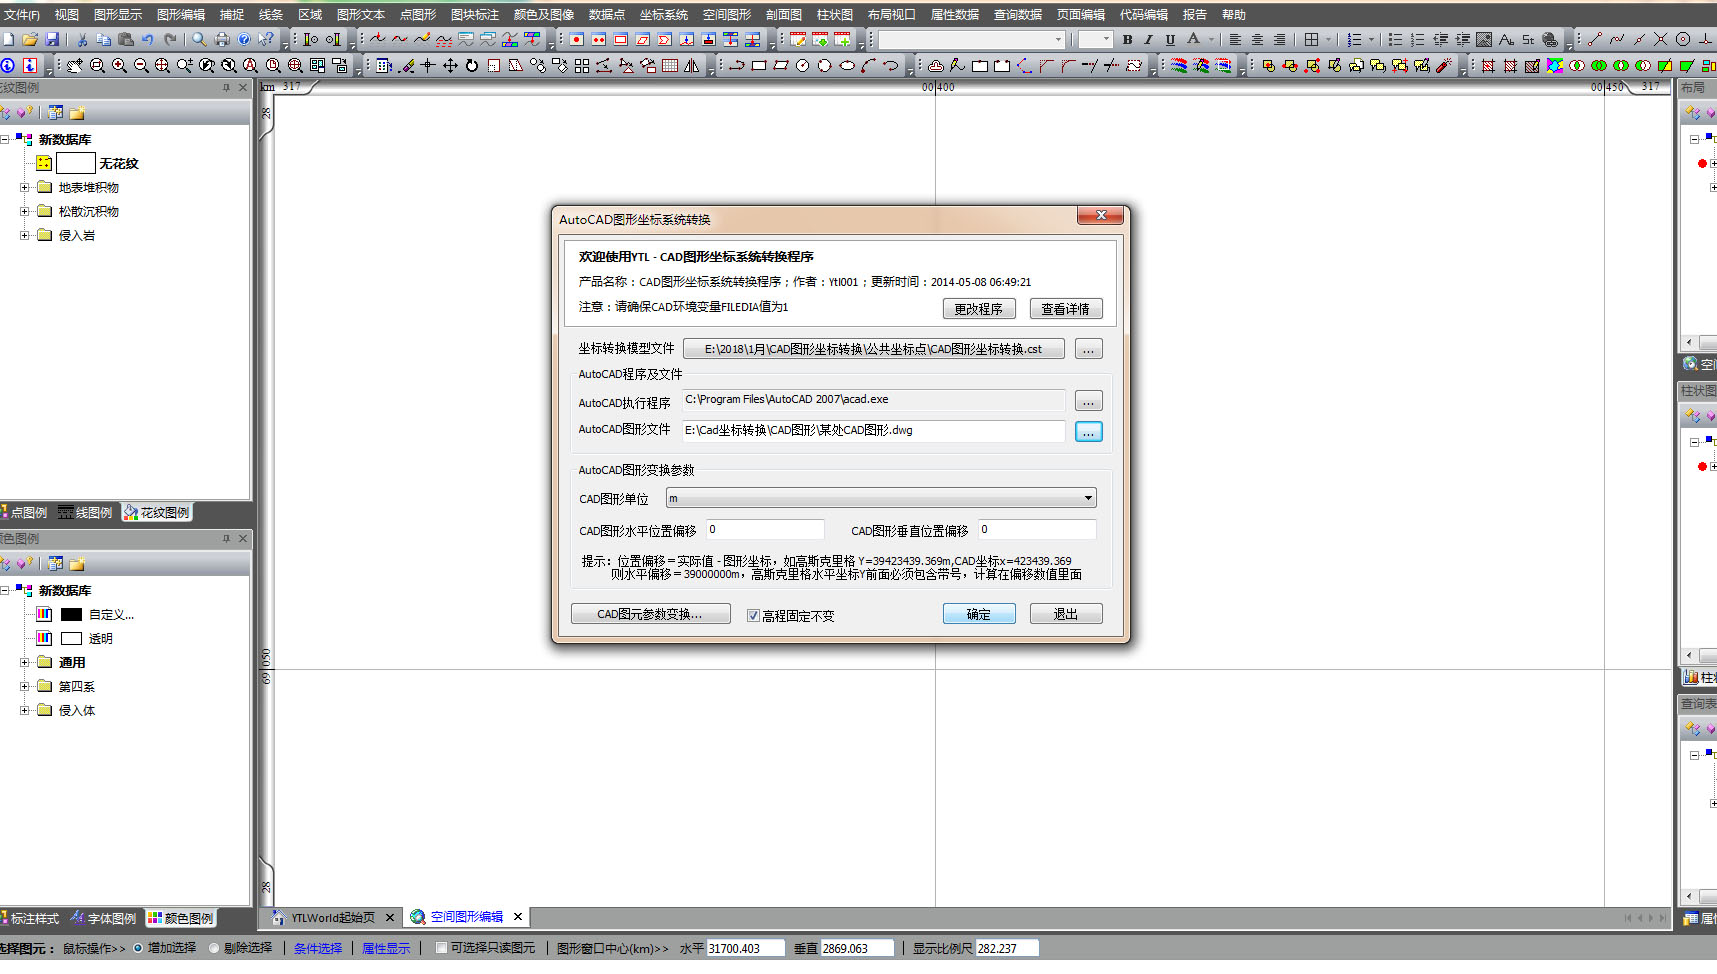Click the magnifier search icon

199,40
